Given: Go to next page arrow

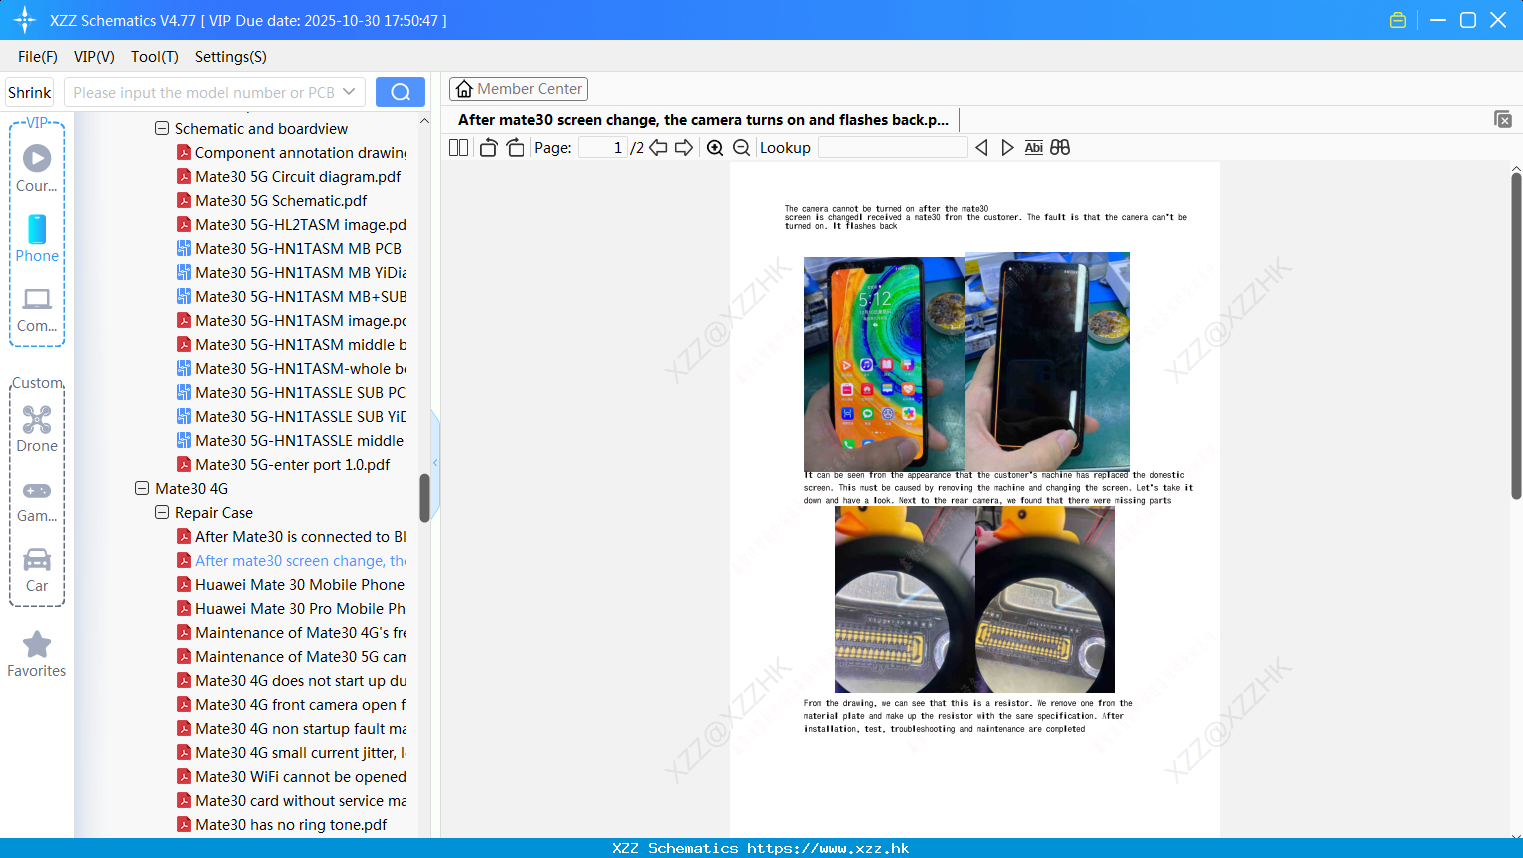Looking at the screenshot, I should 684,147.
